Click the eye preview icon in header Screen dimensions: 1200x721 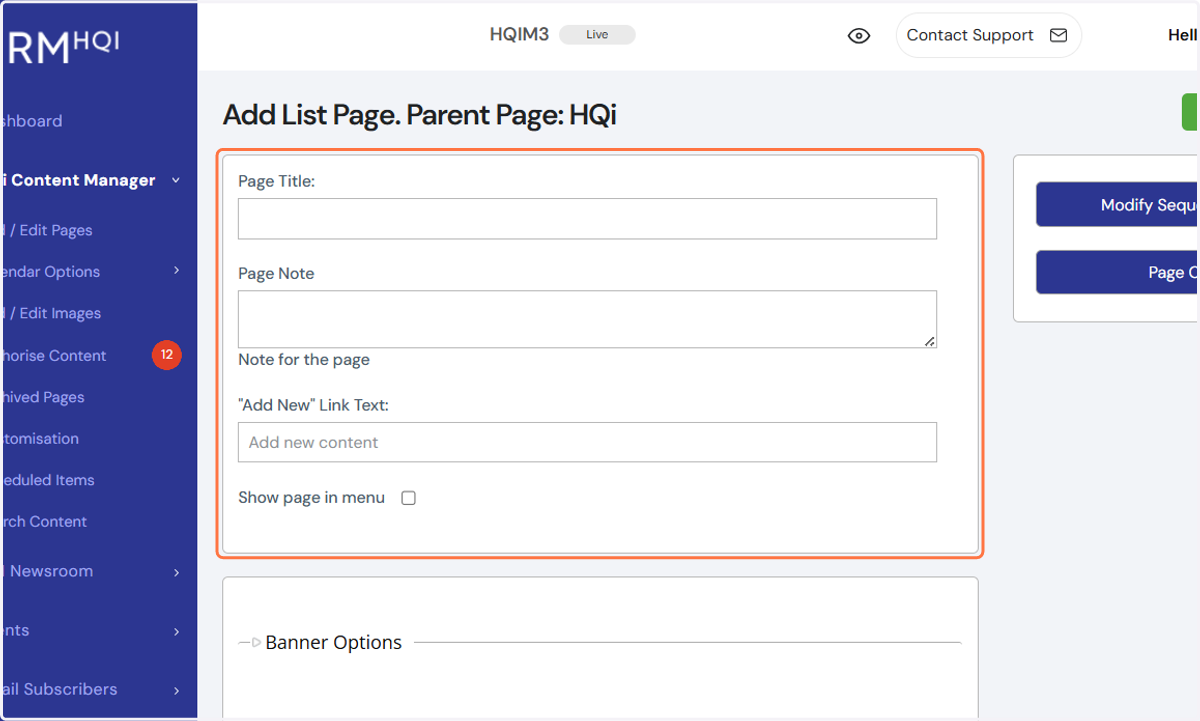tap(858, 36)
